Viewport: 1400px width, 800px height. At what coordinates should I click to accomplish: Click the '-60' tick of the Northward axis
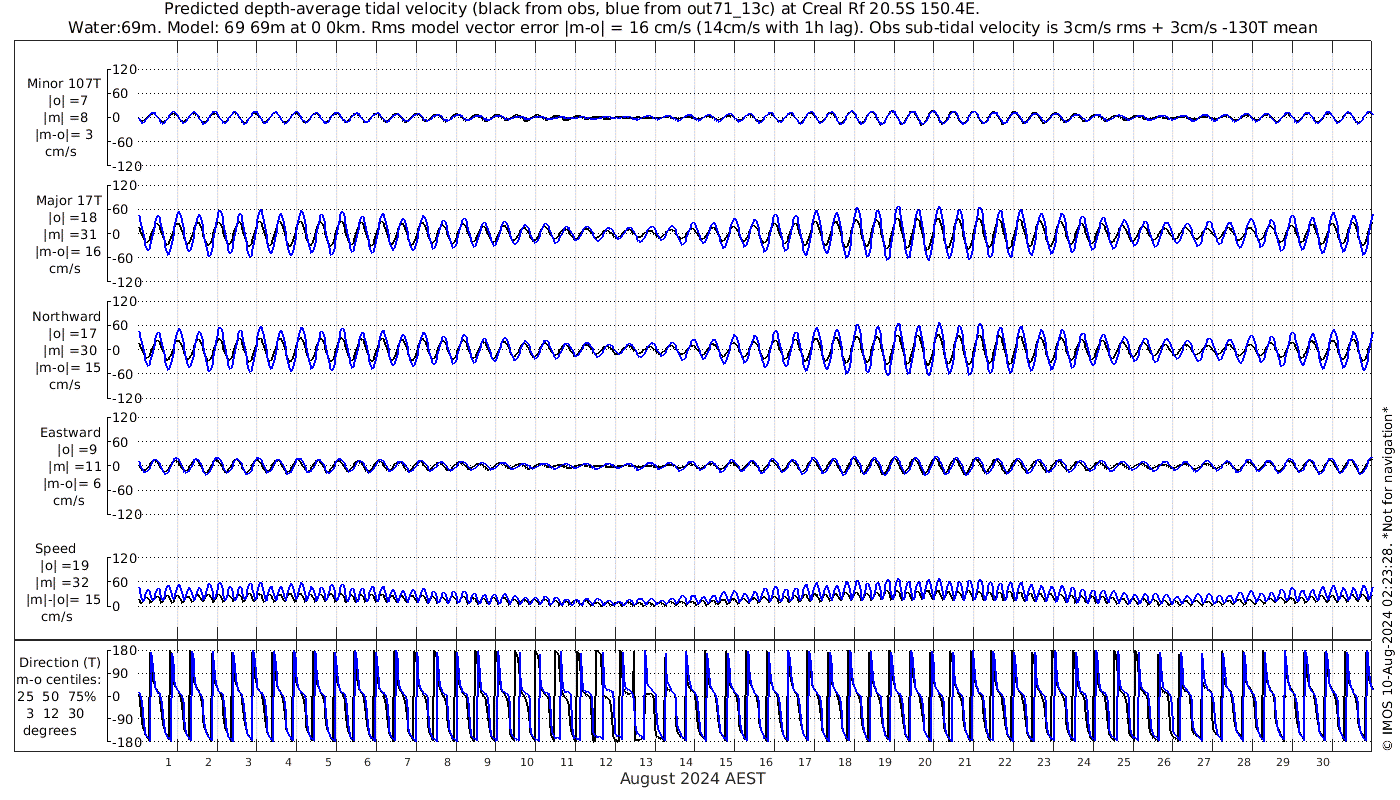pyautogui.click(x=125, y=373)
